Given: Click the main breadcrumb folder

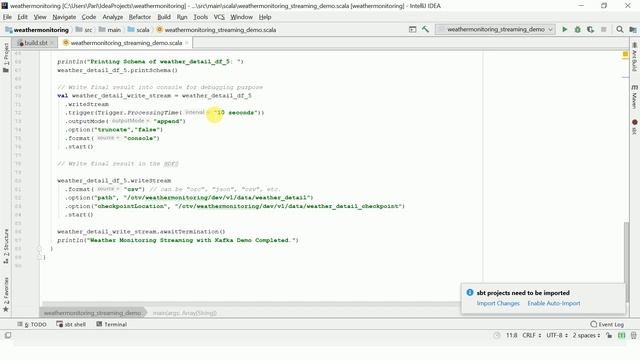Looking at the screenshot, I should tap(110, 30).
